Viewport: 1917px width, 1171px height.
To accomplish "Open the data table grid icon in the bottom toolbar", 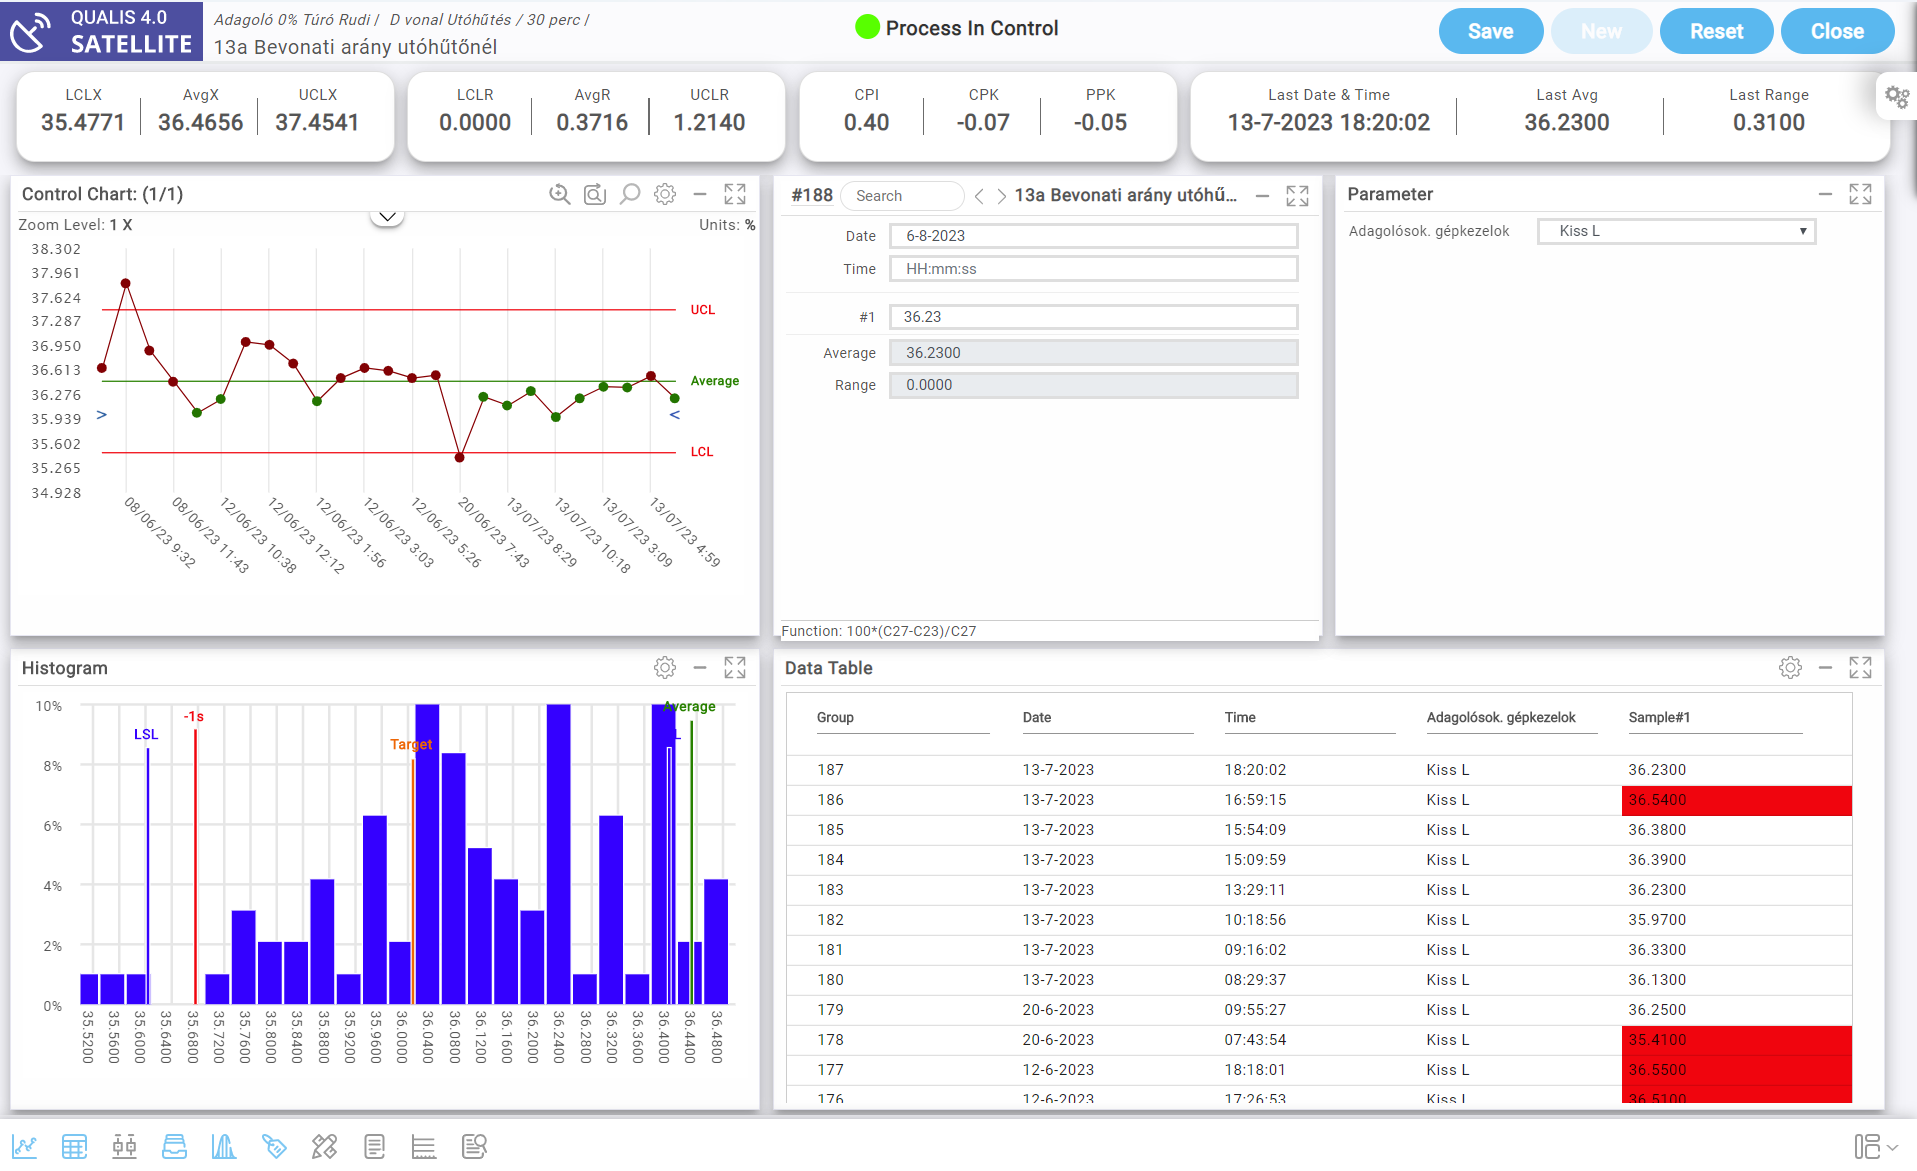I will 75,1146.
